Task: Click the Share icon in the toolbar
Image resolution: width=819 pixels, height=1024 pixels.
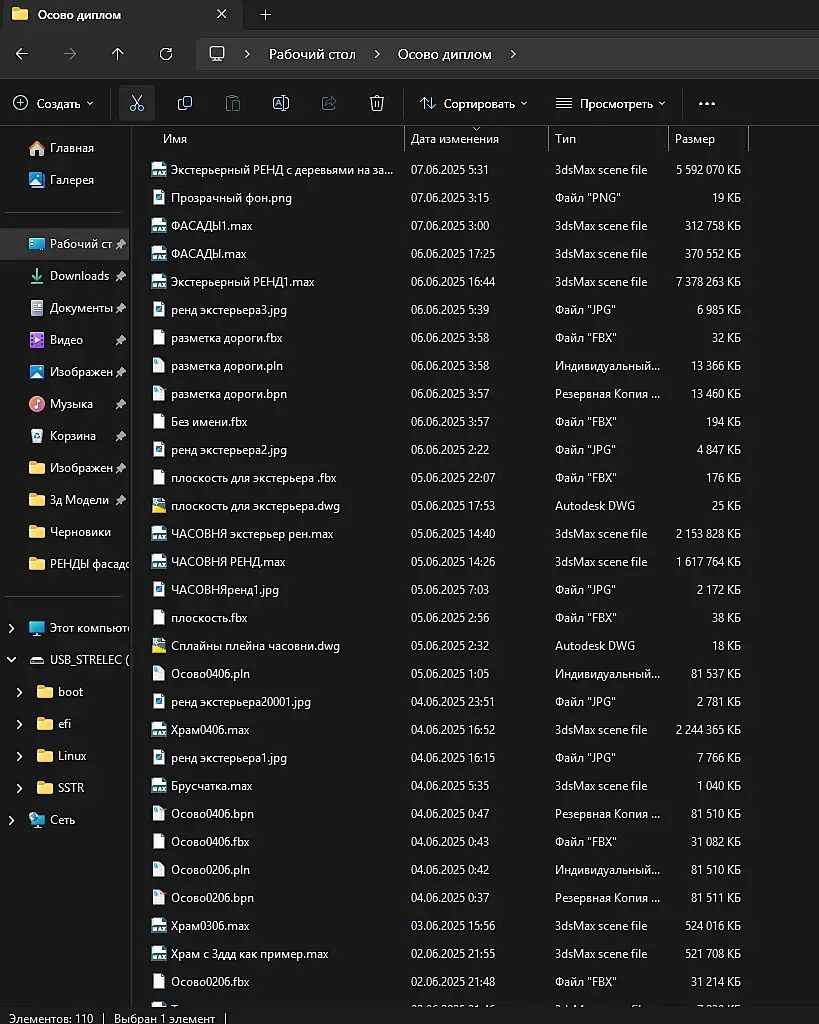Action: click(329, 103)
